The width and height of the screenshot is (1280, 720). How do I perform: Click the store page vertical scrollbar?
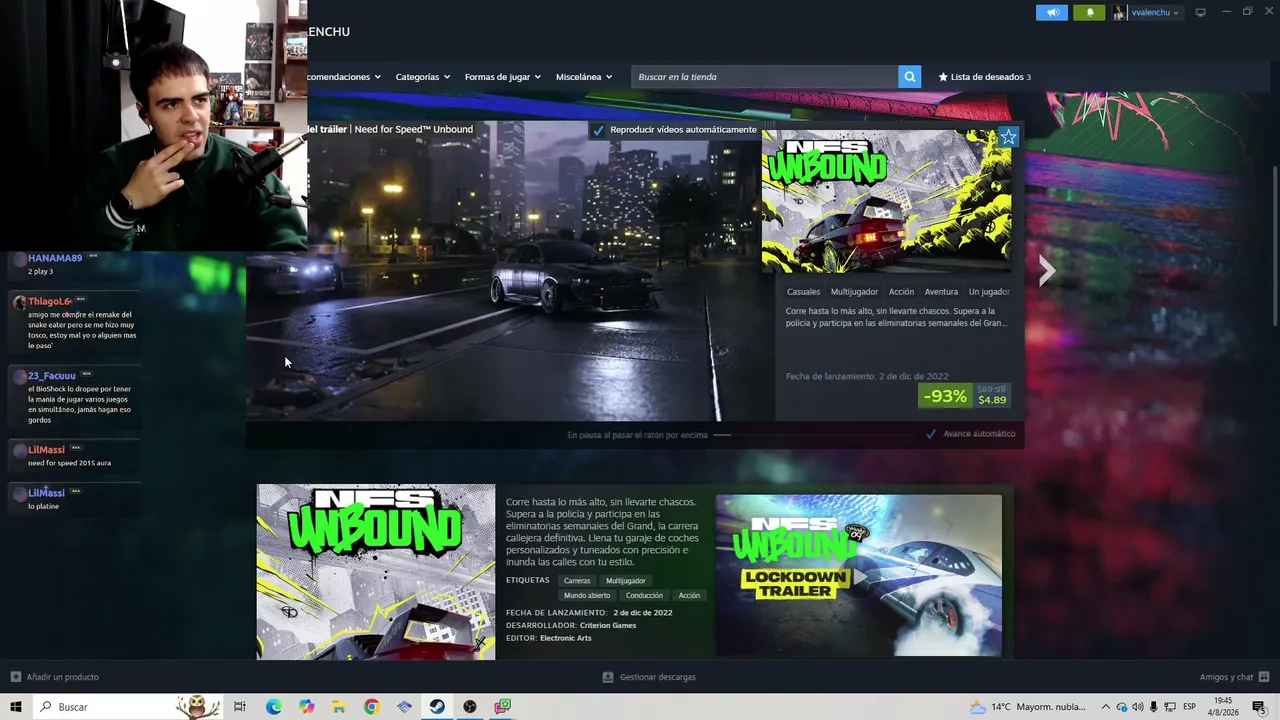pyautogui.click(x=1275, y=245)
